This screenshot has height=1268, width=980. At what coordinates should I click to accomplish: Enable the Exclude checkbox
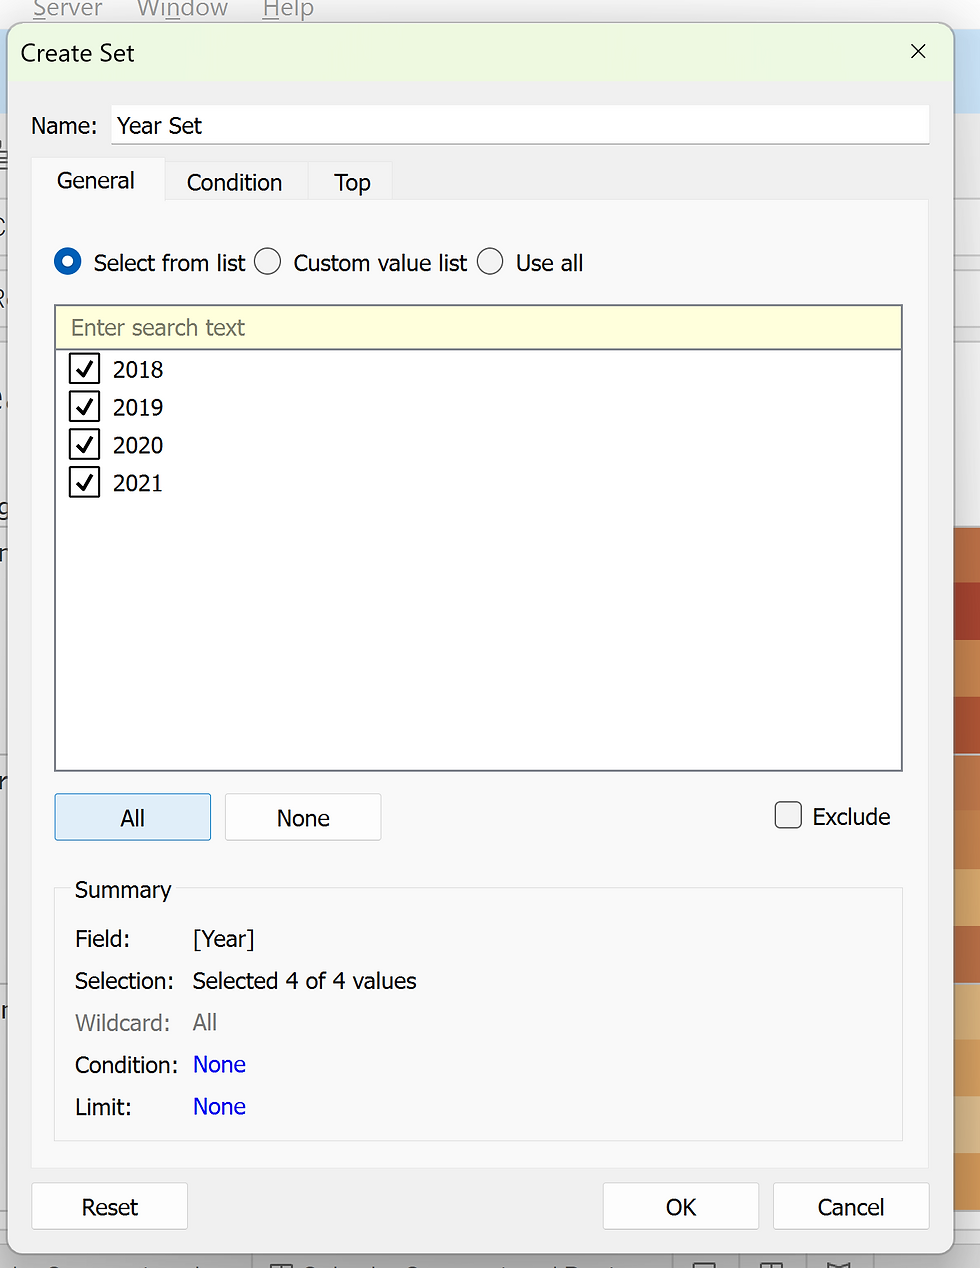788,815
